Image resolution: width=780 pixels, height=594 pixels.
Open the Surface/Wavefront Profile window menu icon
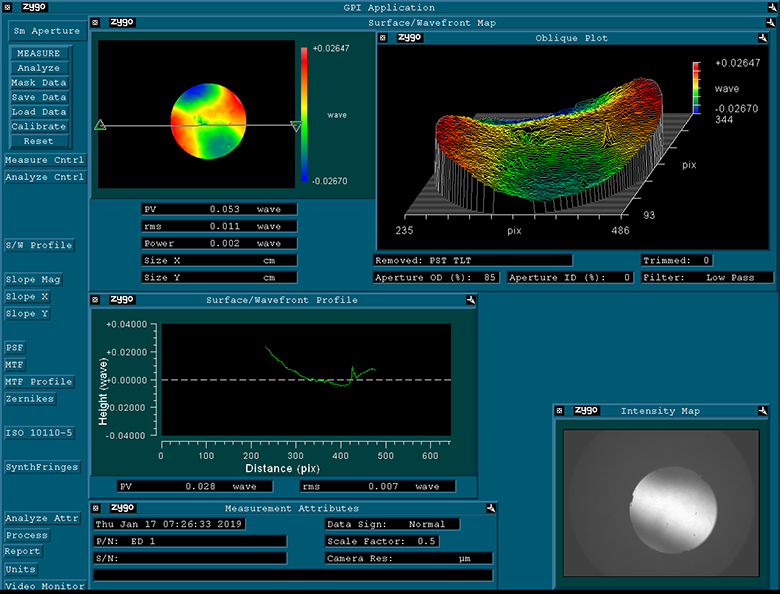click(x=96, y=299)
